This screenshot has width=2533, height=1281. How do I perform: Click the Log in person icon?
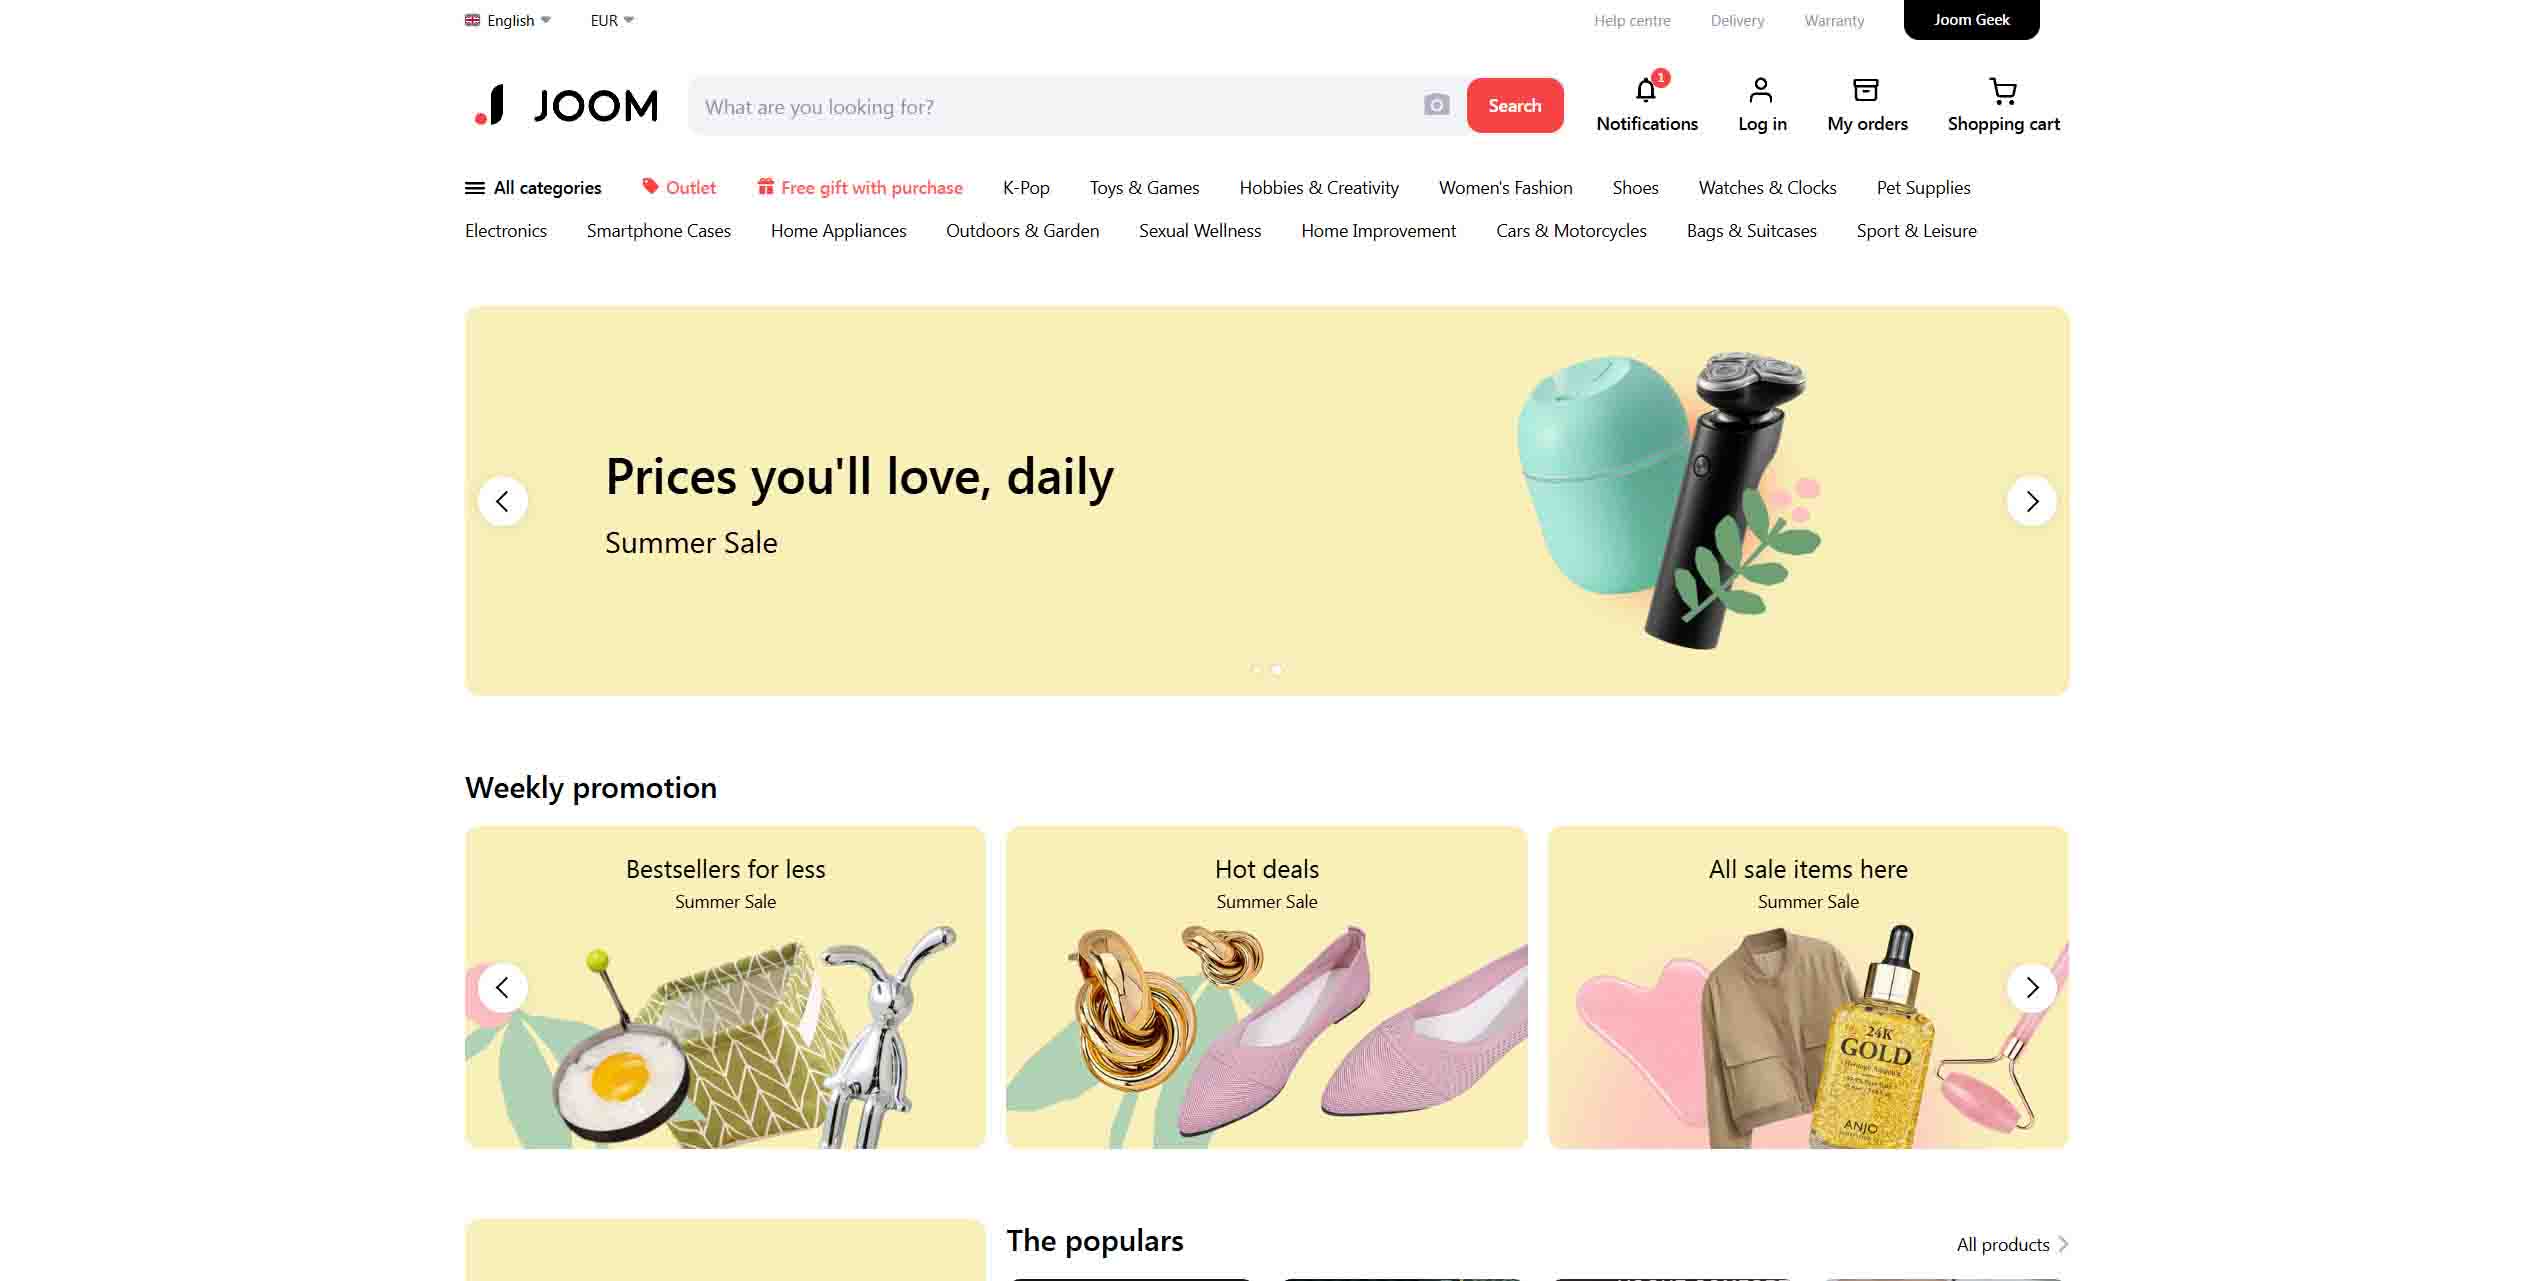point(1761,90)
